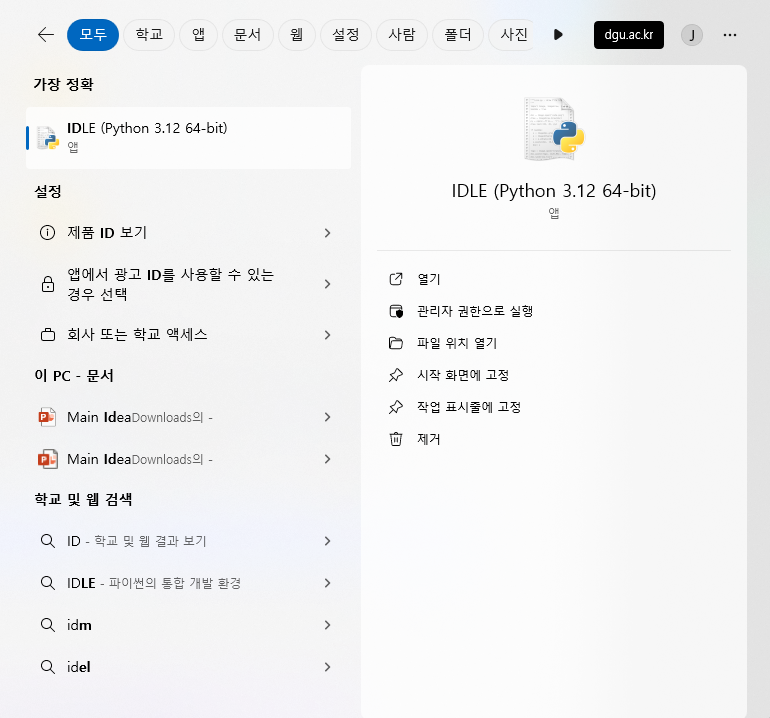
Task: Expand the idm suggestion chevron
Action: click(328, 625)
